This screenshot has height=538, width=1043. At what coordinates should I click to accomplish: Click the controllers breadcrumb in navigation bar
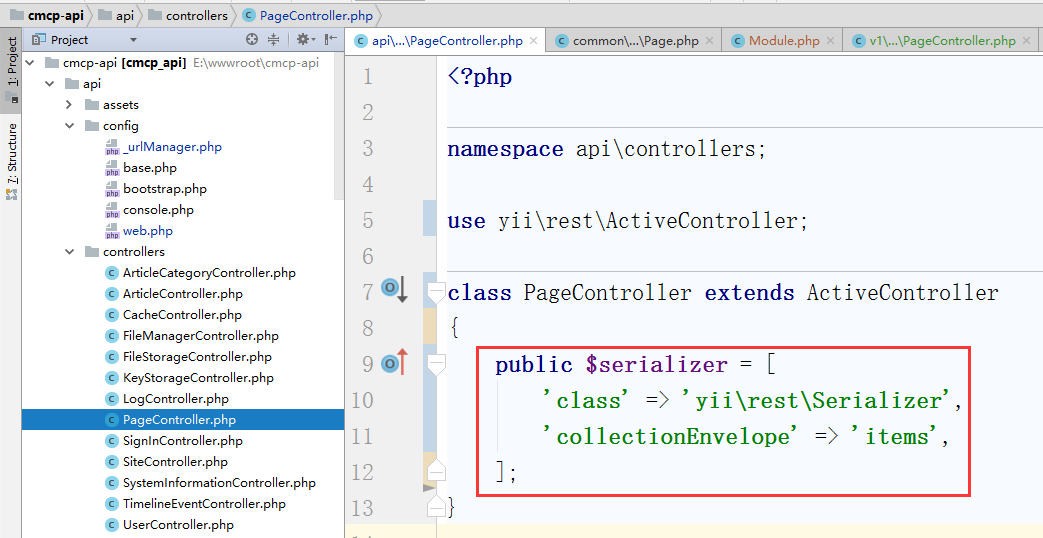[196, 15]
